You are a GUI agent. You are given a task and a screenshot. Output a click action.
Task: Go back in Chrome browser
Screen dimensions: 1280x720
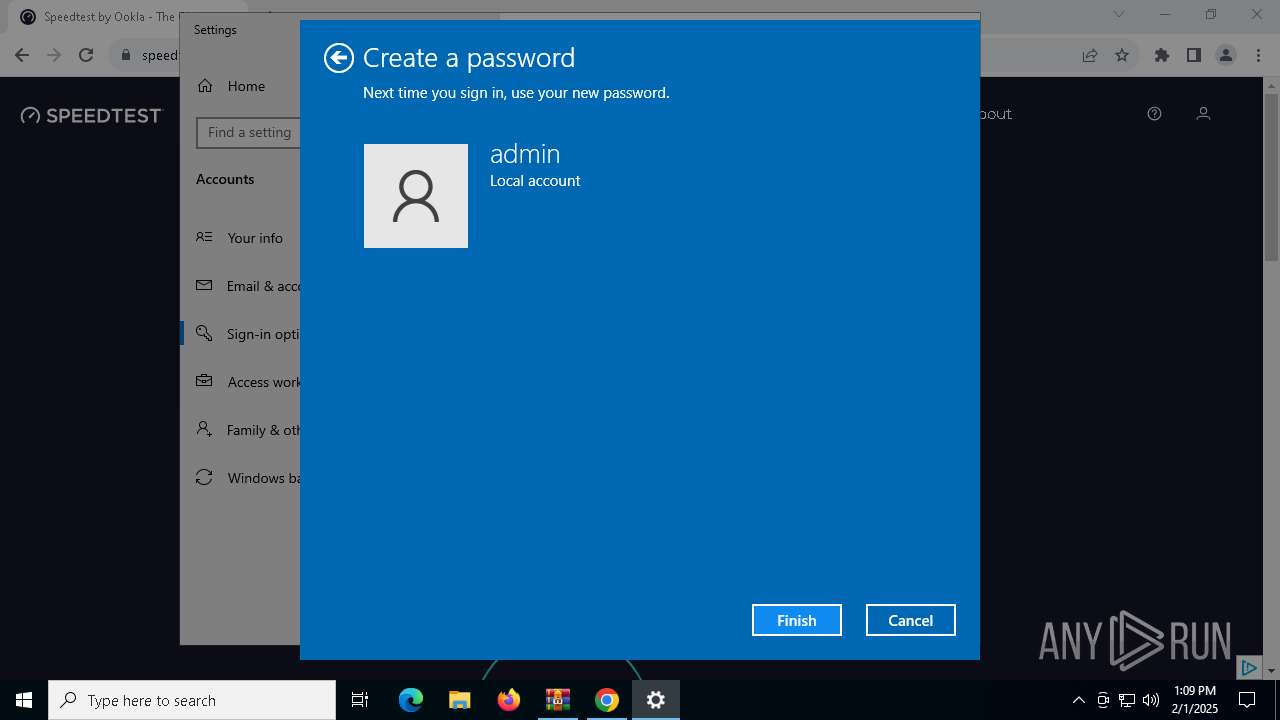click(x=22, y=56)
